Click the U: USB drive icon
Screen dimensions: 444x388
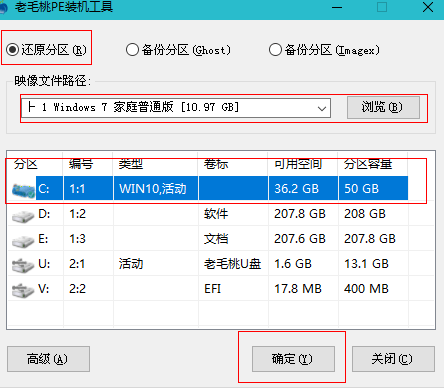point(23,265)
